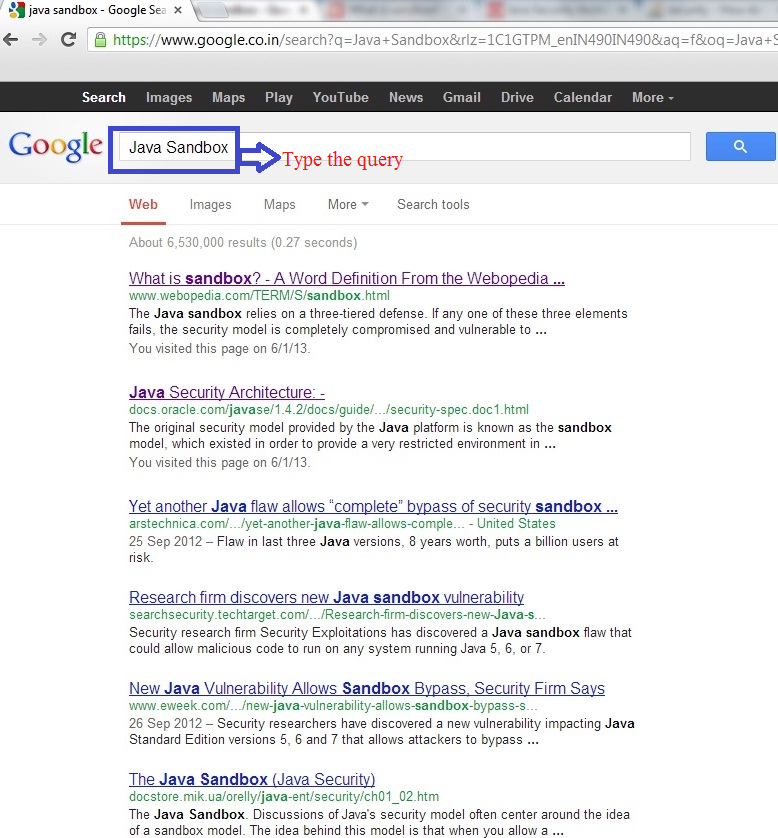Open Gmail in the black navigation bar

(x=462, y=97)
